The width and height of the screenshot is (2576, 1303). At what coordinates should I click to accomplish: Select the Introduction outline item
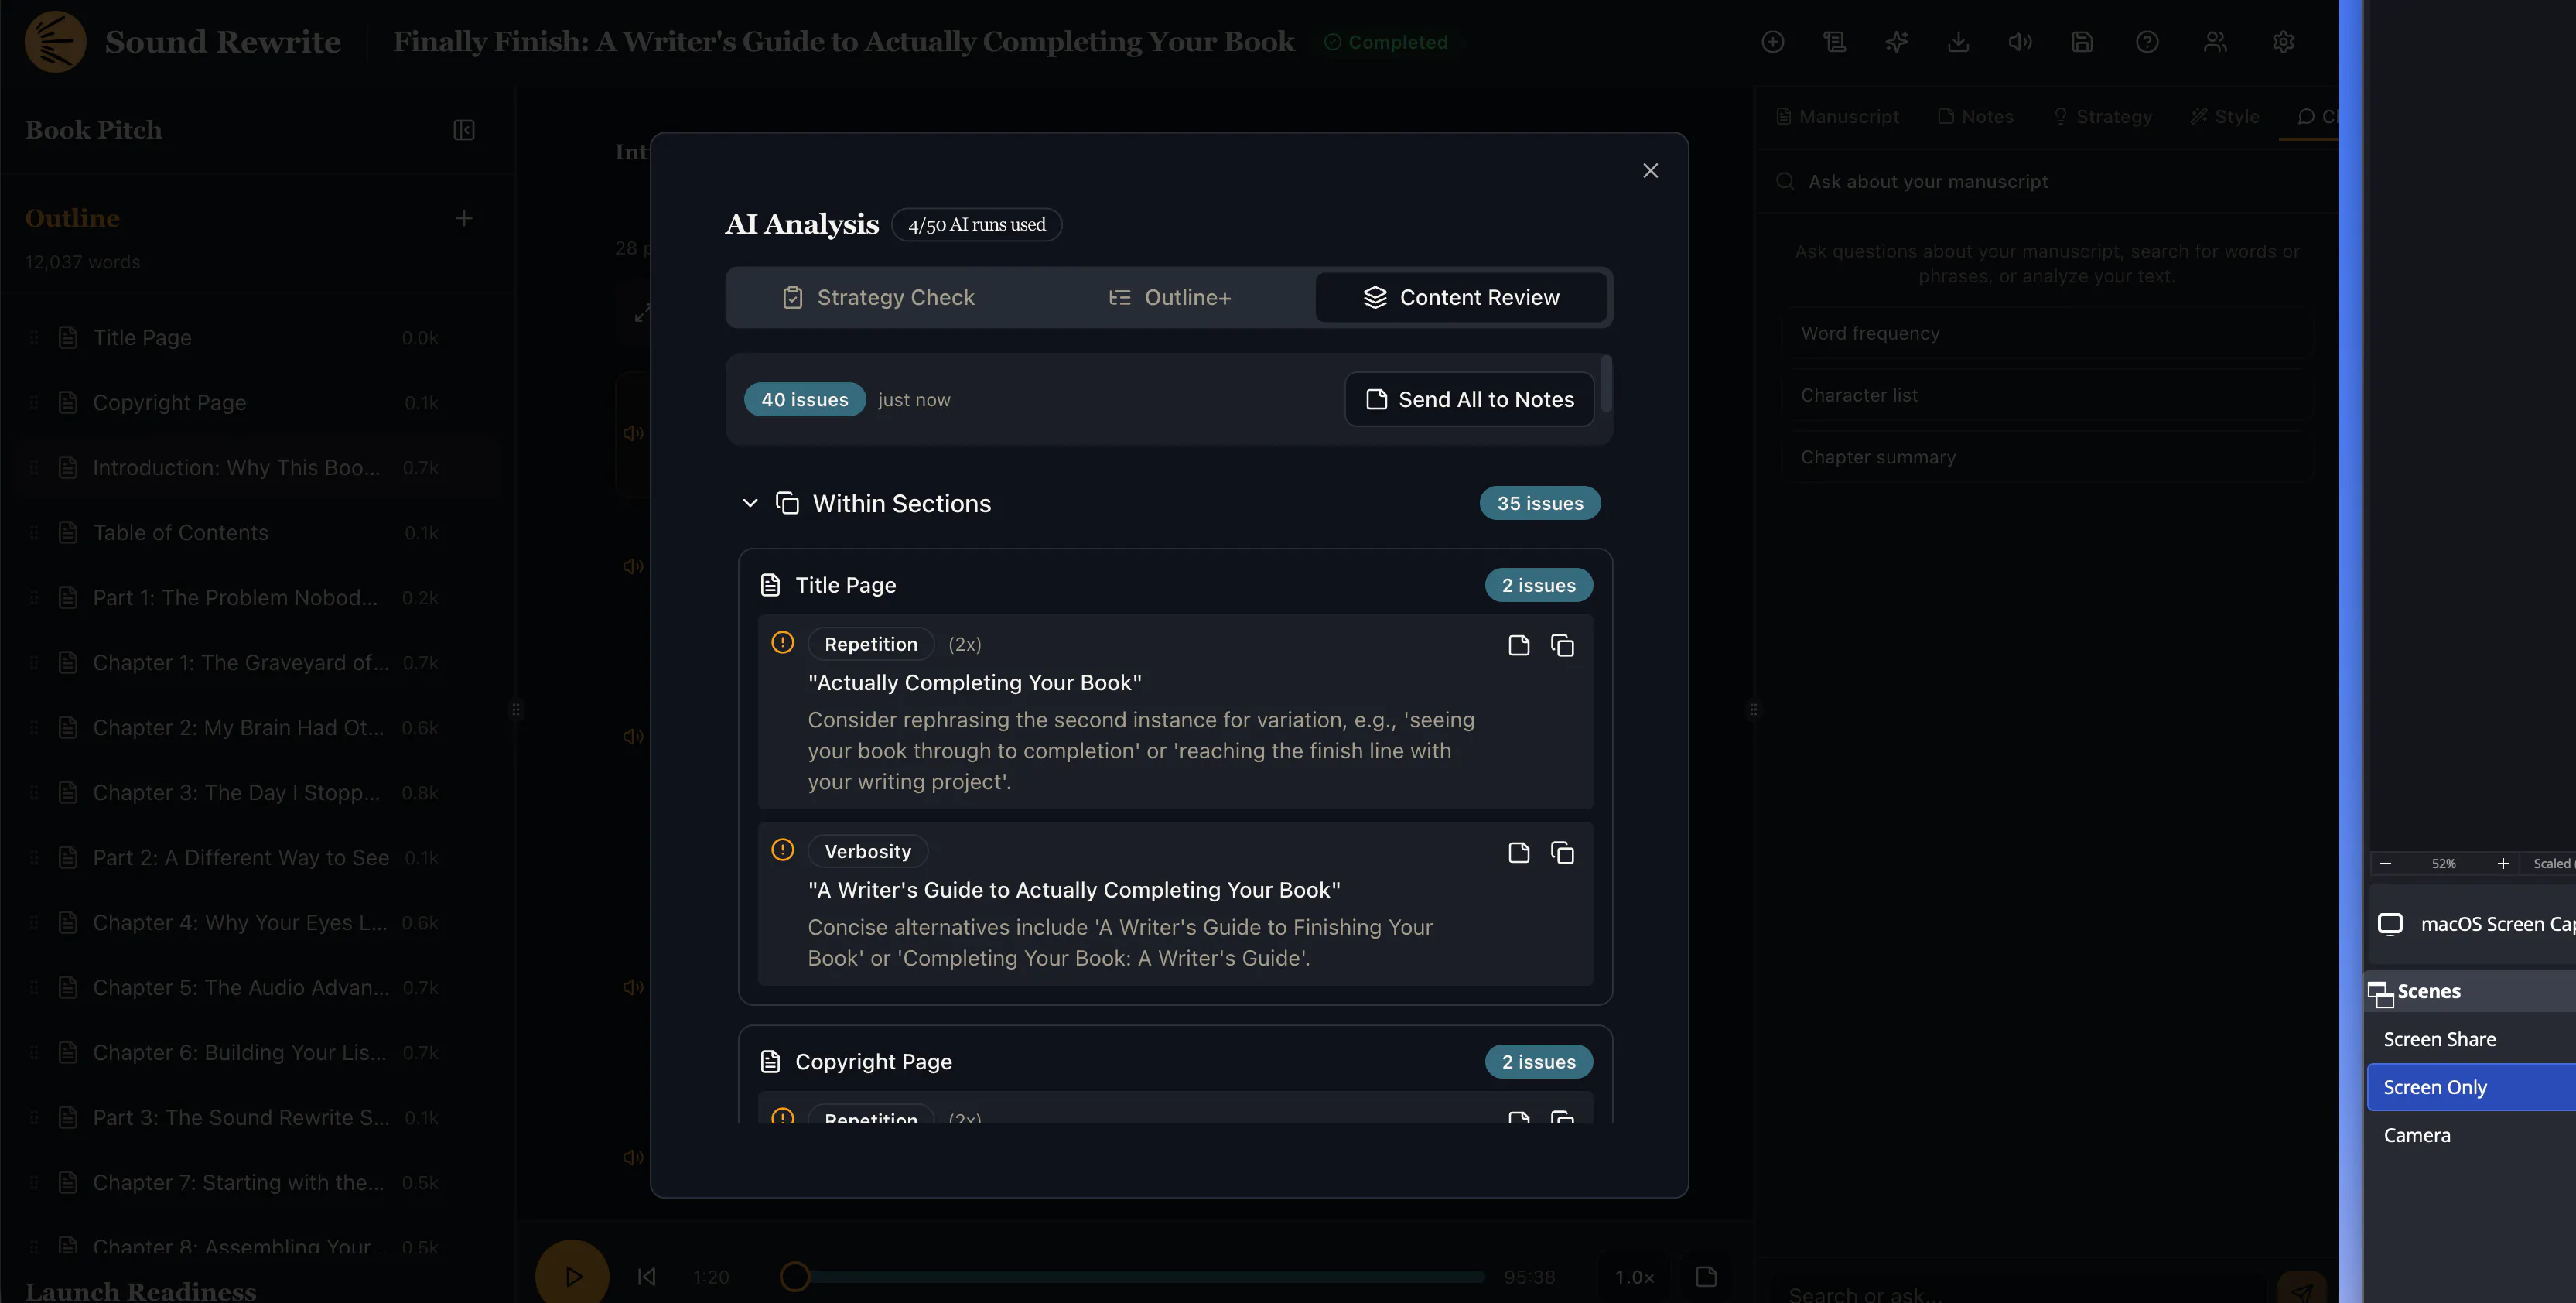(x=258, y=468)
